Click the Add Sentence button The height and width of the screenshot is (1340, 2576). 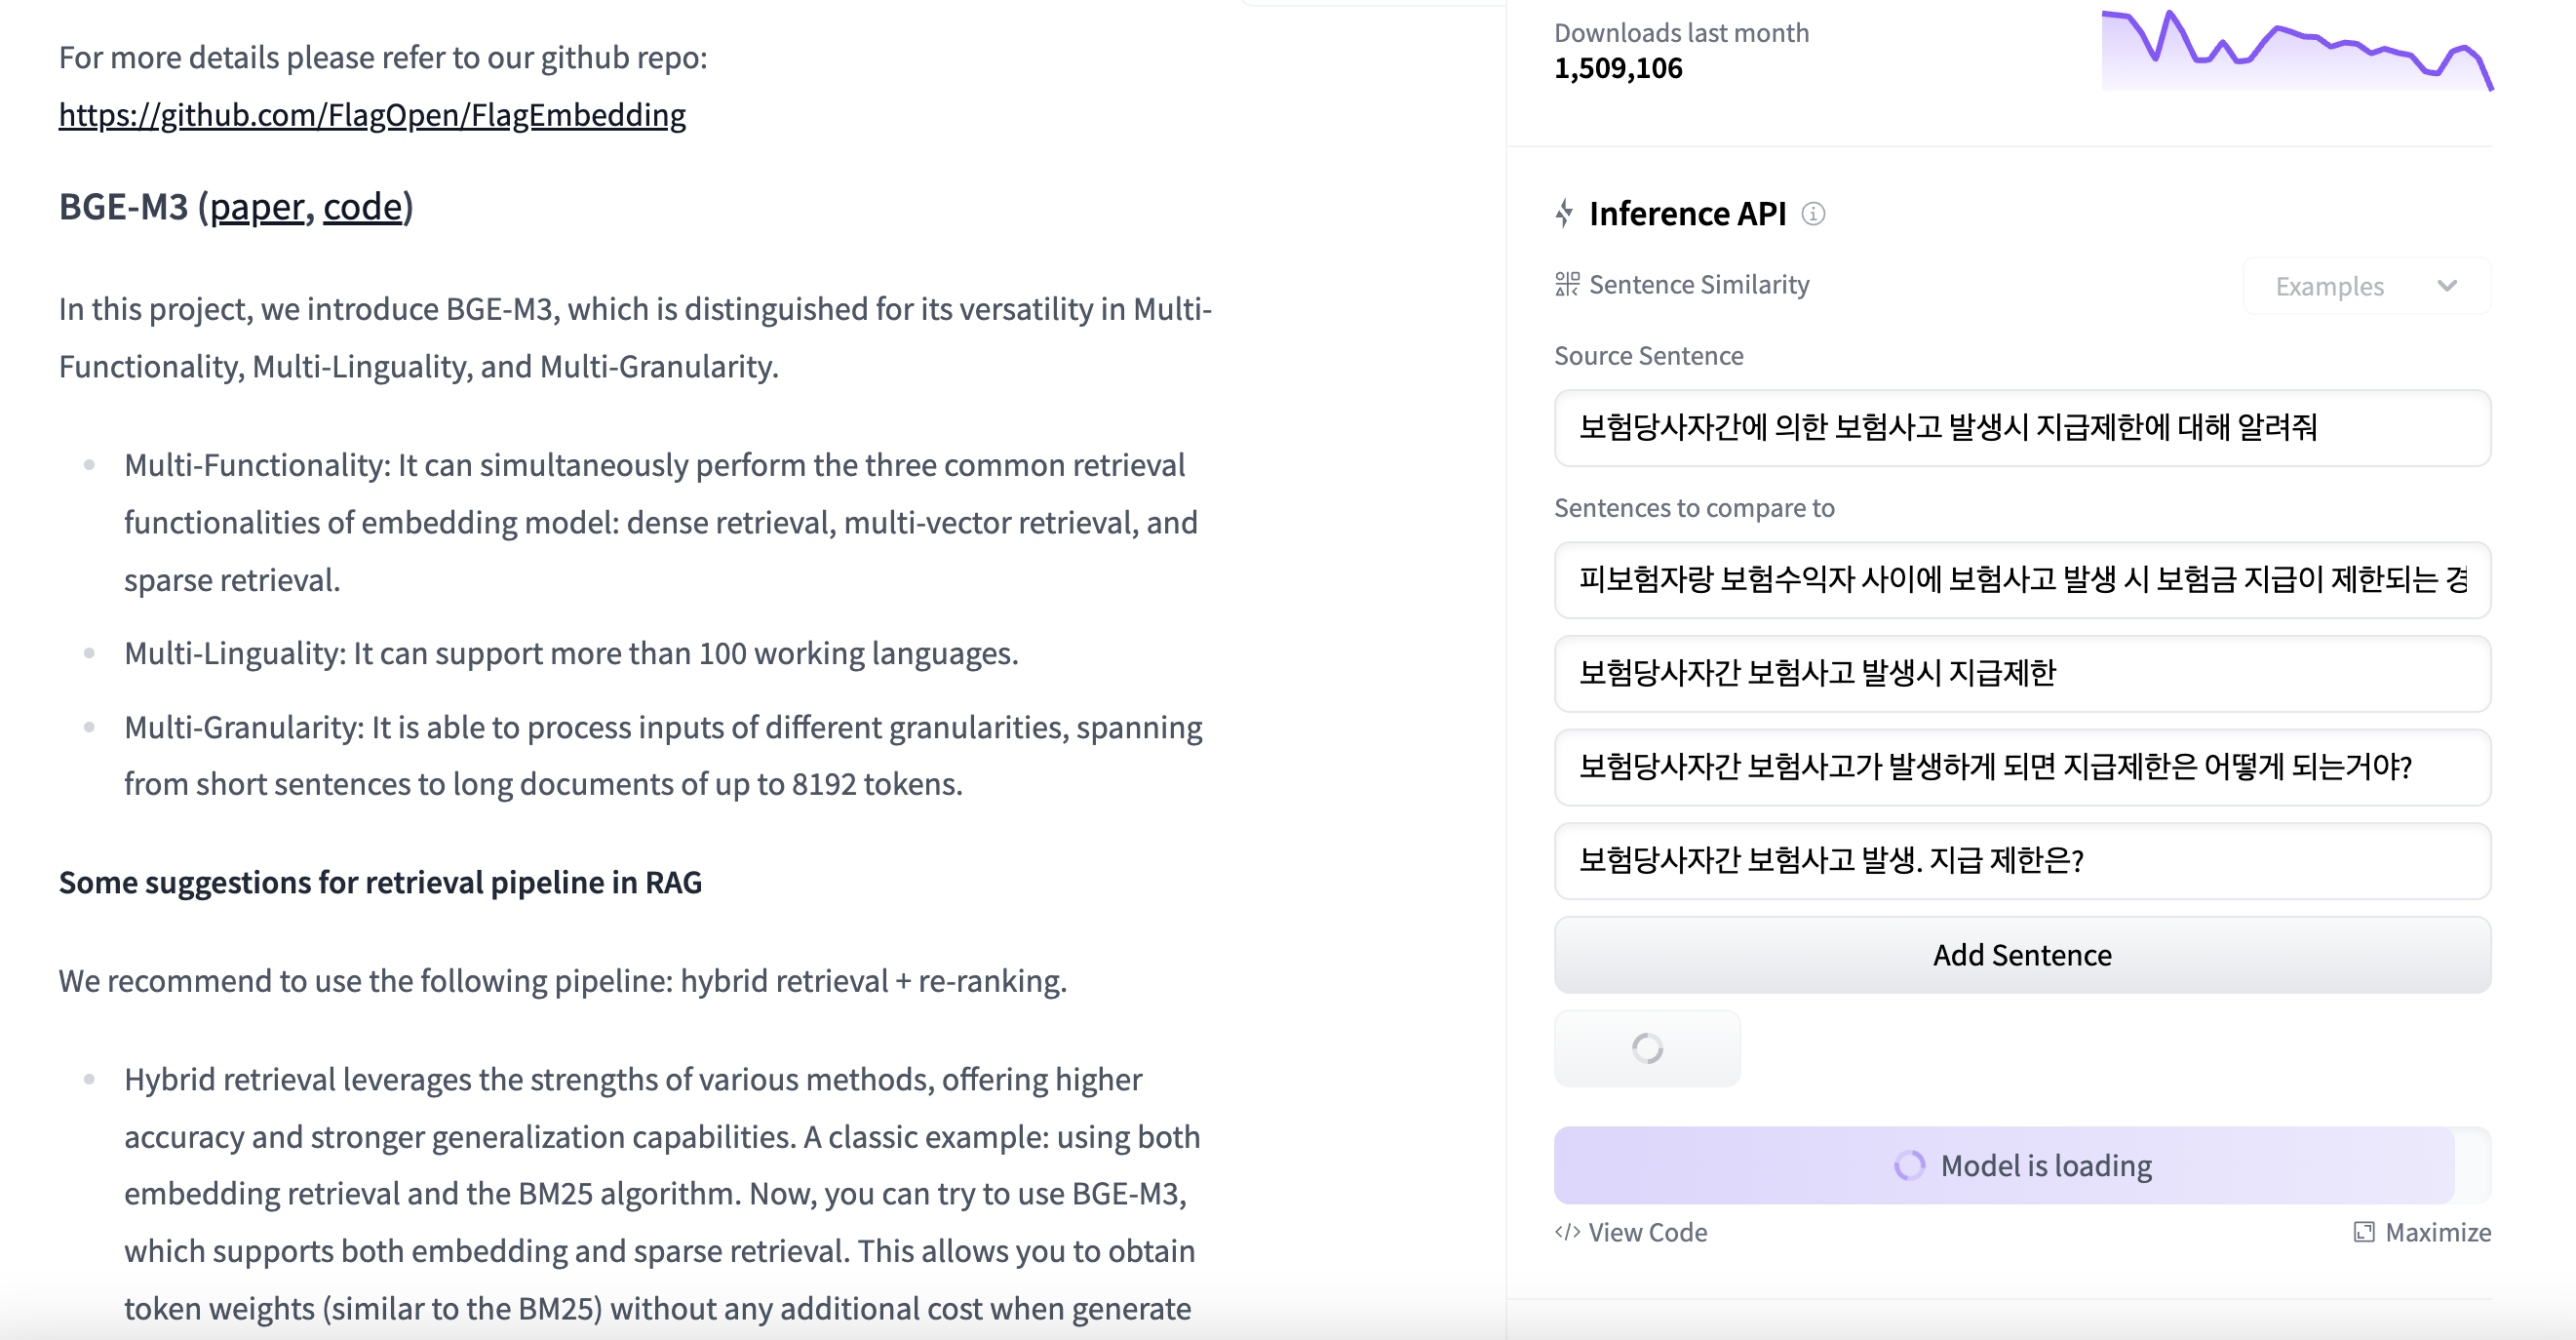click(x=2022, y=955)
